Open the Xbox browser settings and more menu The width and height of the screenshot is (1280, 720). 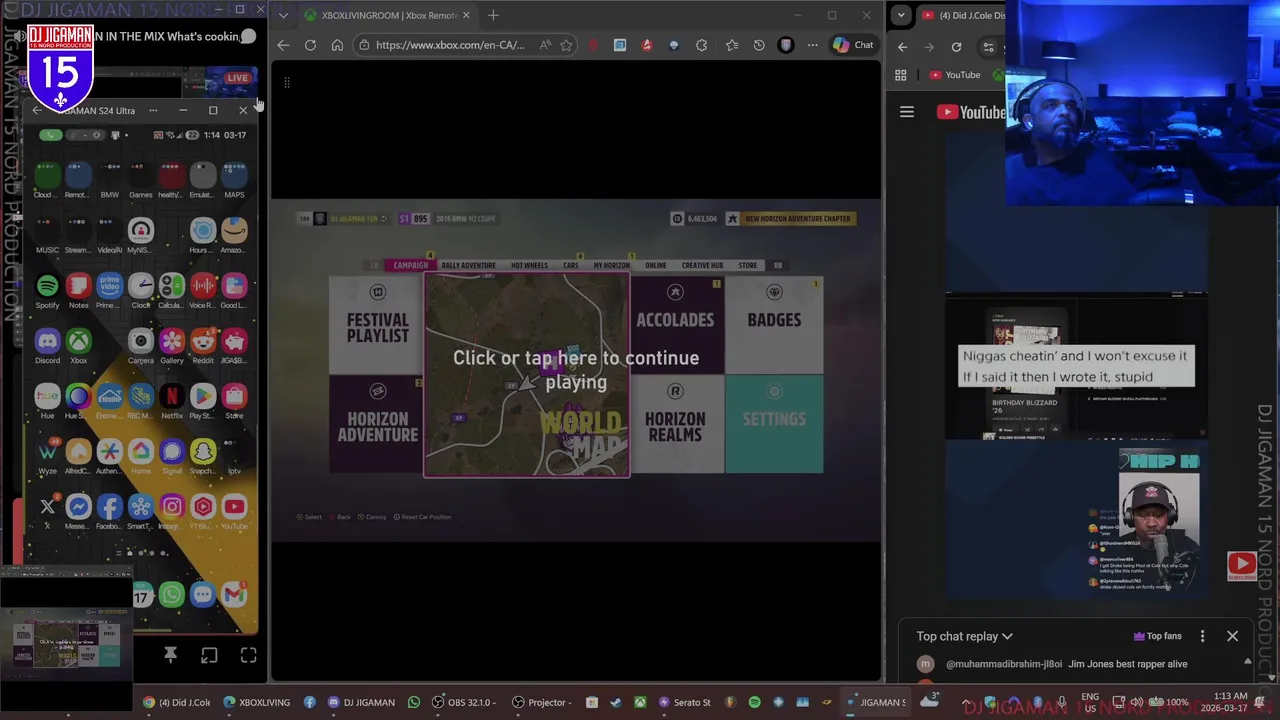[812, 45]
